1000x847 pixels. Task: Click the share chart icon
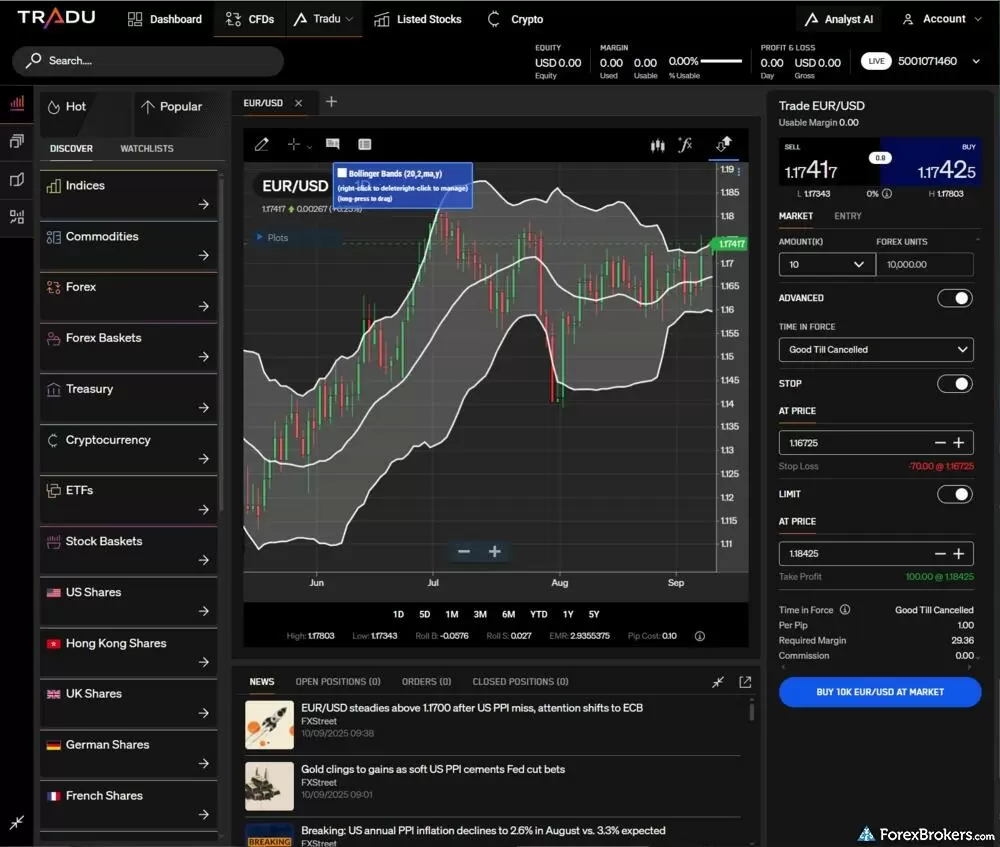pyautogui.click(x=724, y=144)
